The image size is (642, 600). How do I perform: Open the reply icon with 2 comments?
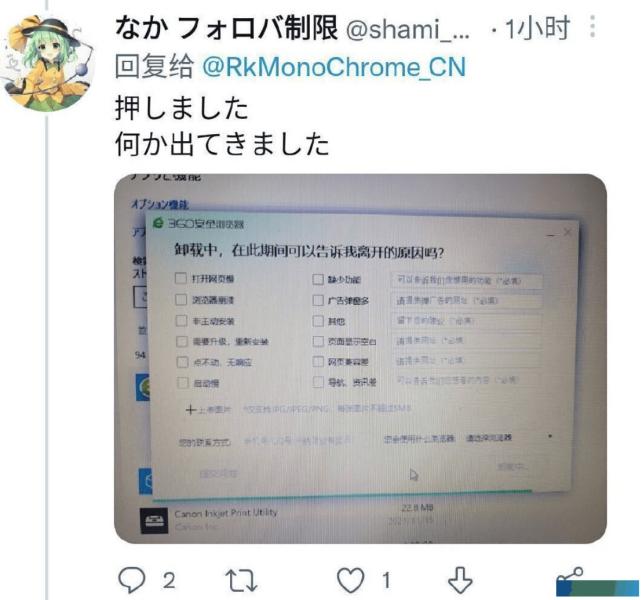pos(132,580)
